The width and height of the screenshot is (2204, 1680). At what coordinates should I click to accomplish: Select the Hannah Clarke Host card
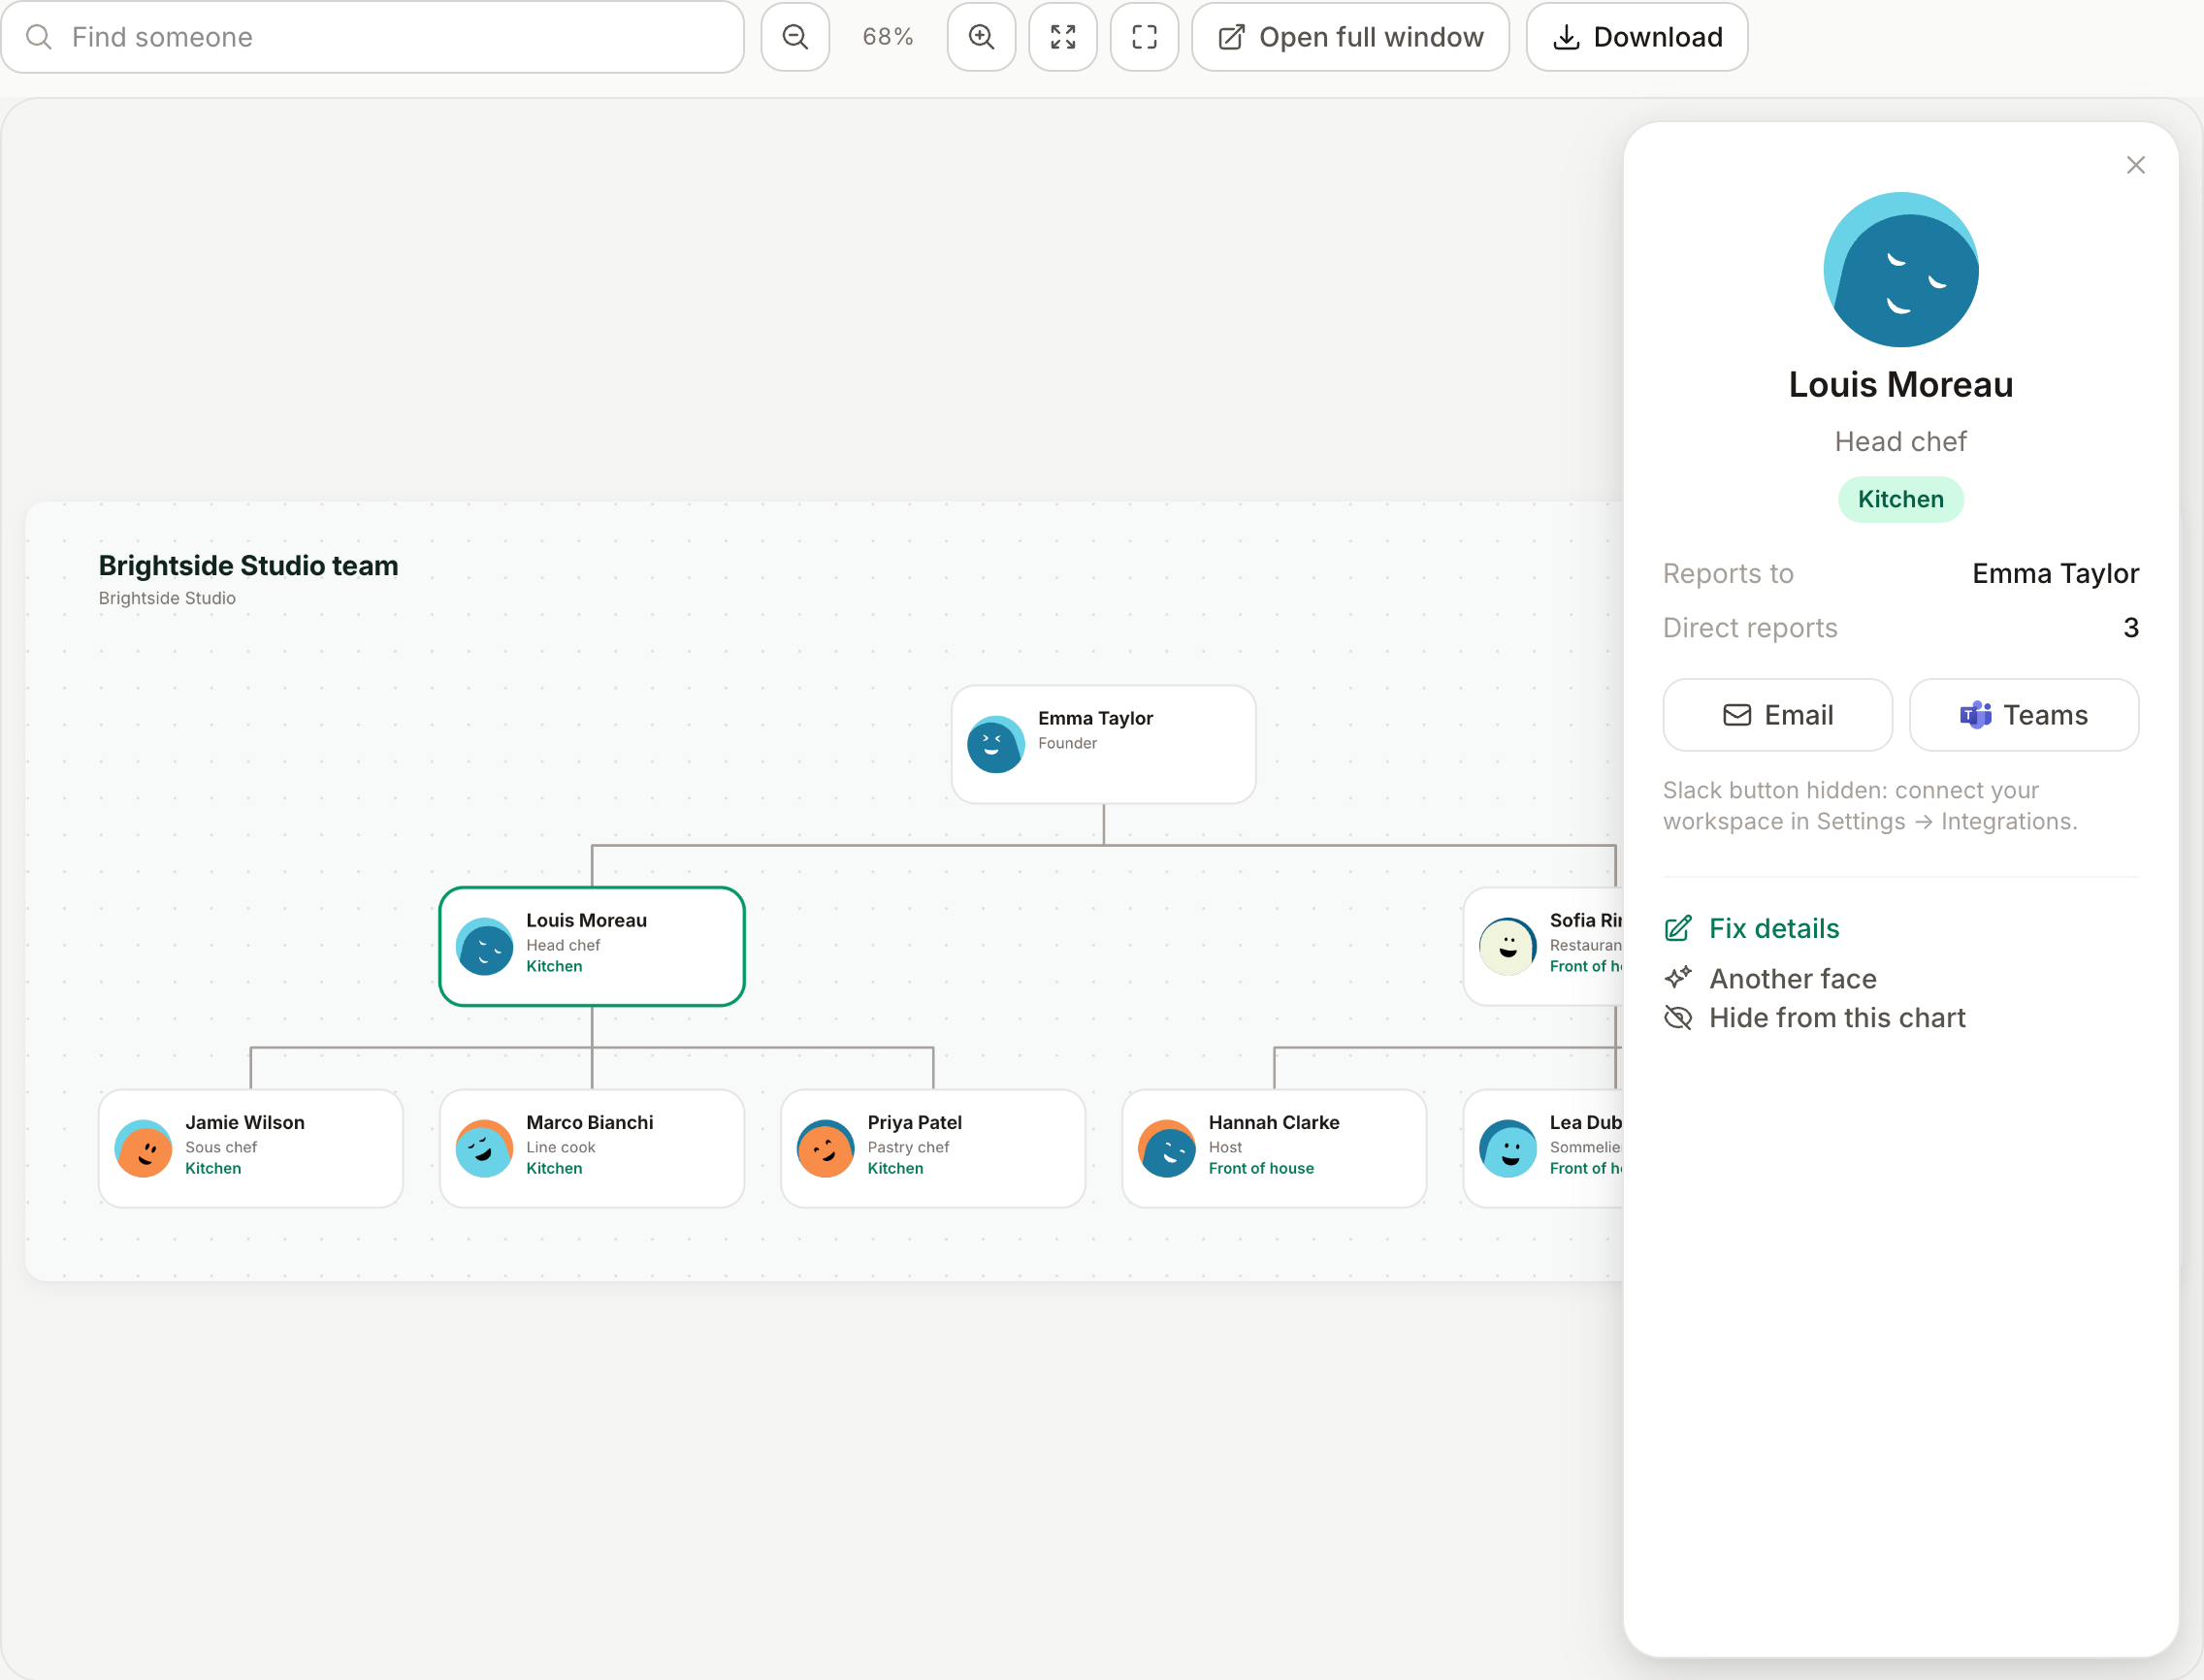click(x=1274, y=1148)
